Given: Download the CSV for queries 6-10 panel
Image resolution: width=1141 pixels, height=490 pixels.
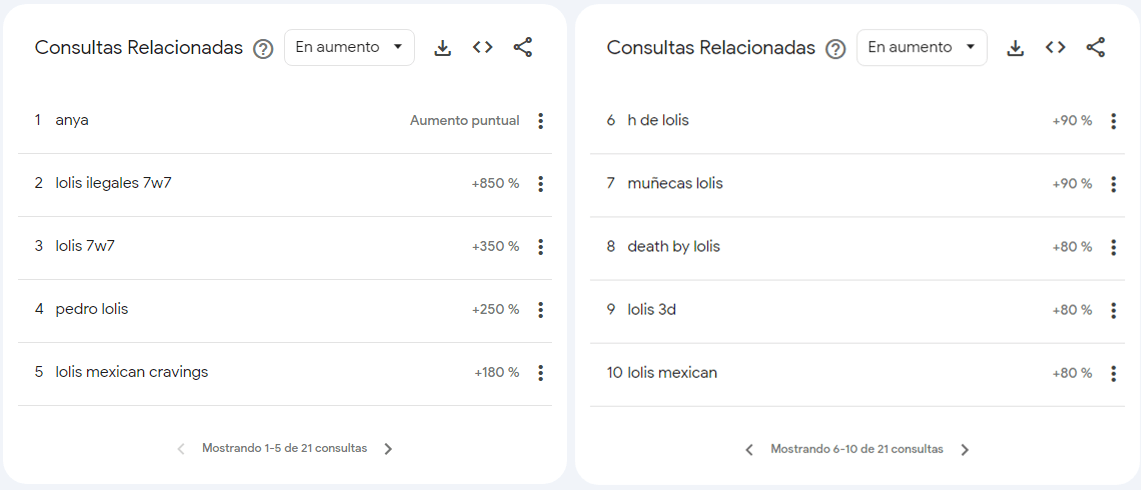Looking at the screenshot, I should tap(1015, 48).
